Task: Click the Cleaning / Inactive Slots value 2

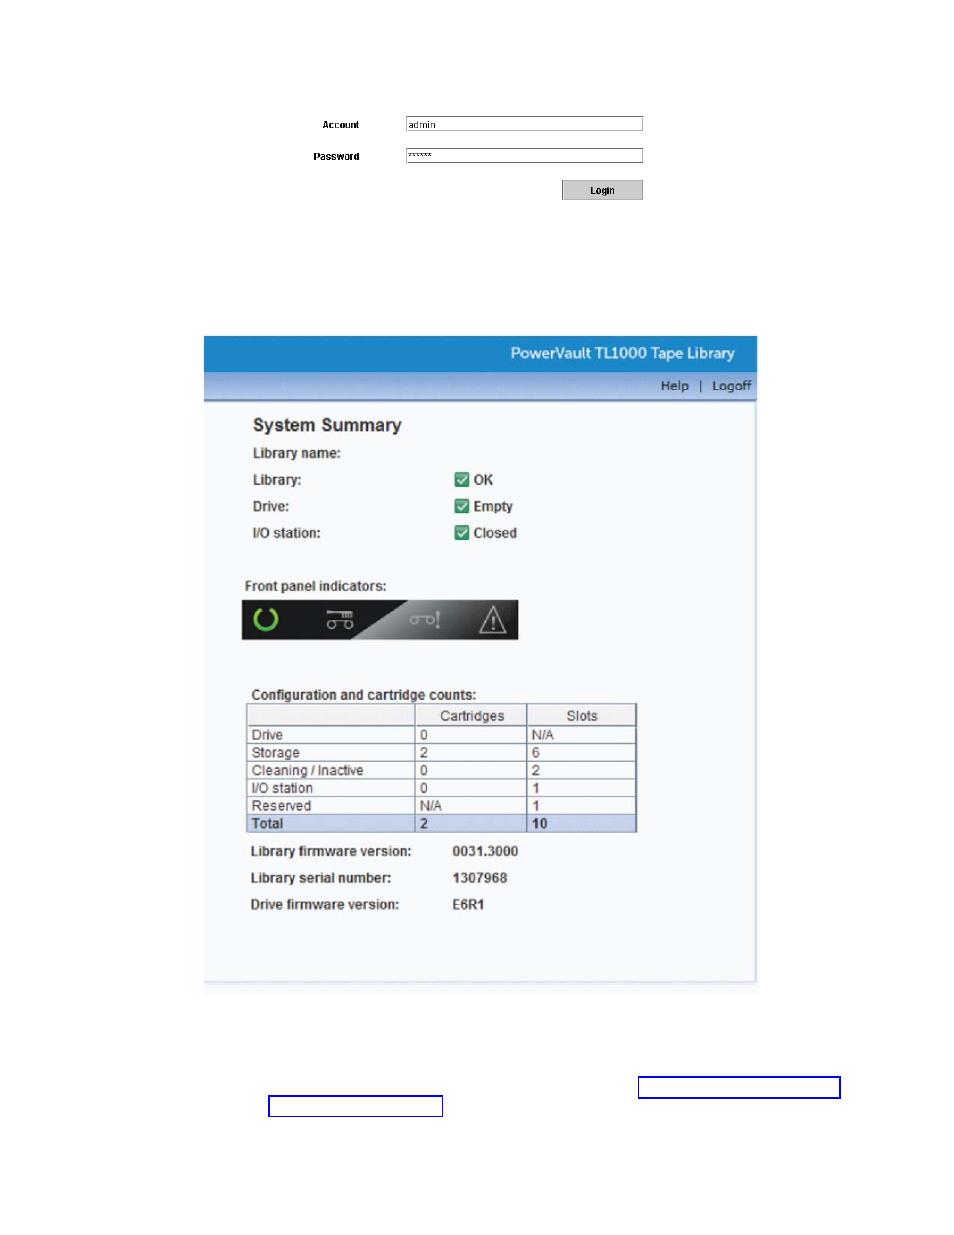Action: point(536,771)
